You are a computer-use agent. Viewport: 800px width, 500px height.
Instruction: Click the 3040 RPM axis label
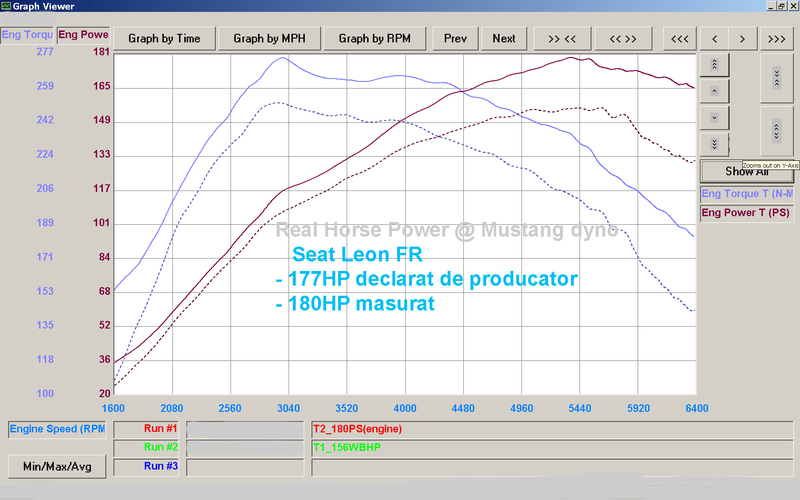pos(288,408)
